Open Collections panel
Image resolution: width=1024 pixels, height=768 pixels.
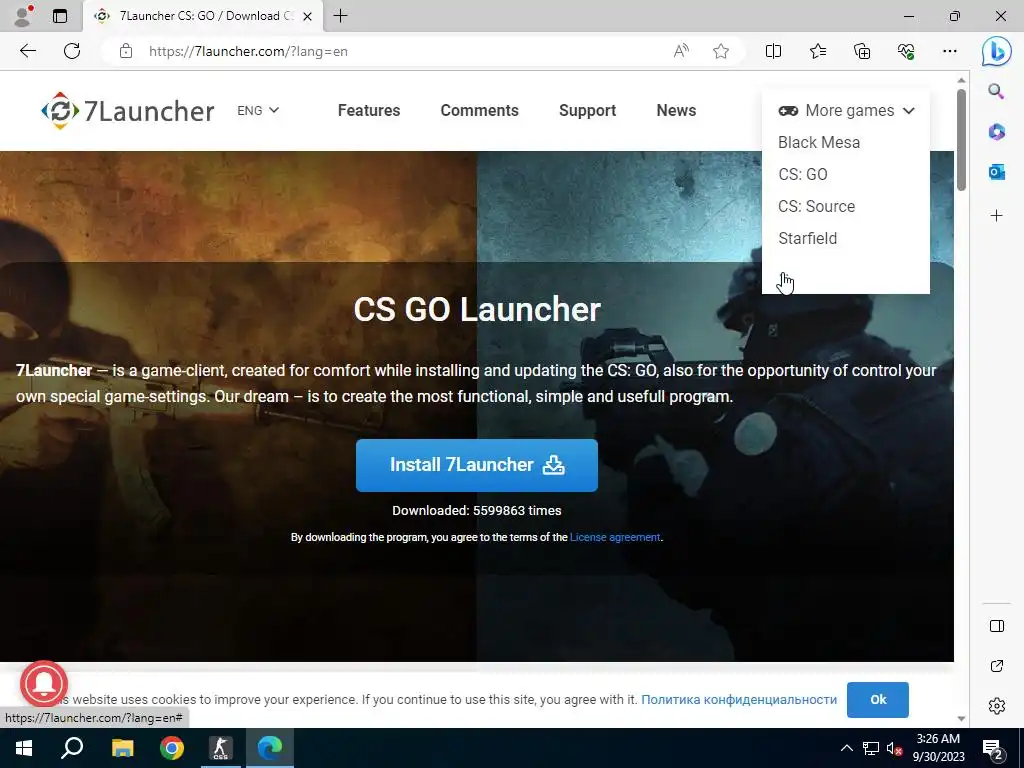(862, 51)
